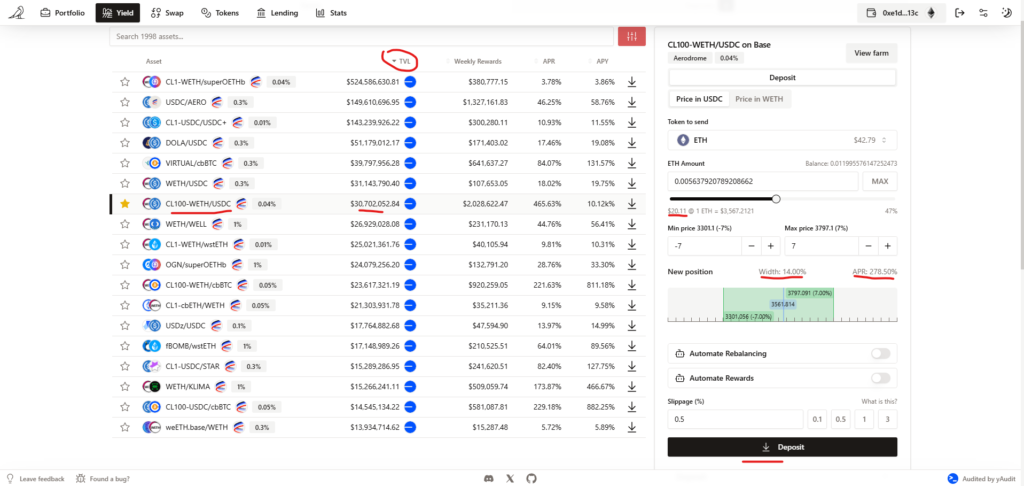Click Base chain icon in OGN/superOETHb row
Viewport: 1024px width, 486px height.
coord(410,265)
